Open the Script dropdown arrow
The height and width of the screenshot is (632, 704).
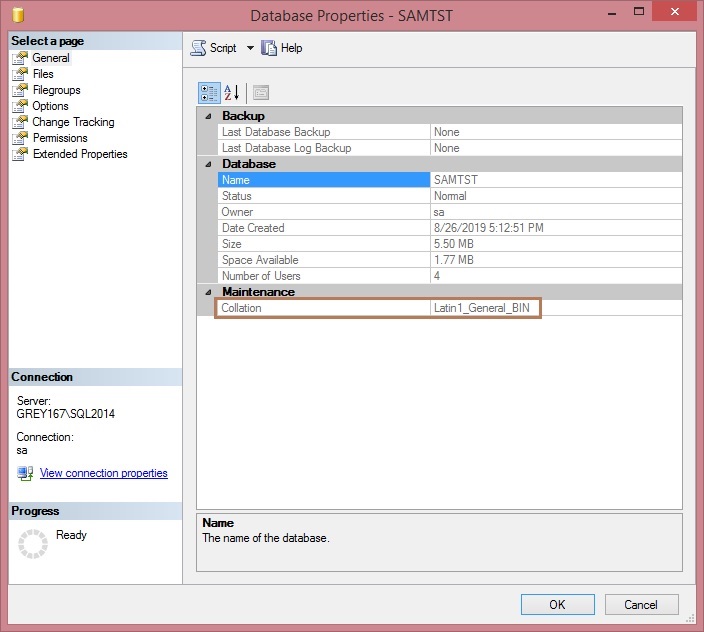(250, 48)
